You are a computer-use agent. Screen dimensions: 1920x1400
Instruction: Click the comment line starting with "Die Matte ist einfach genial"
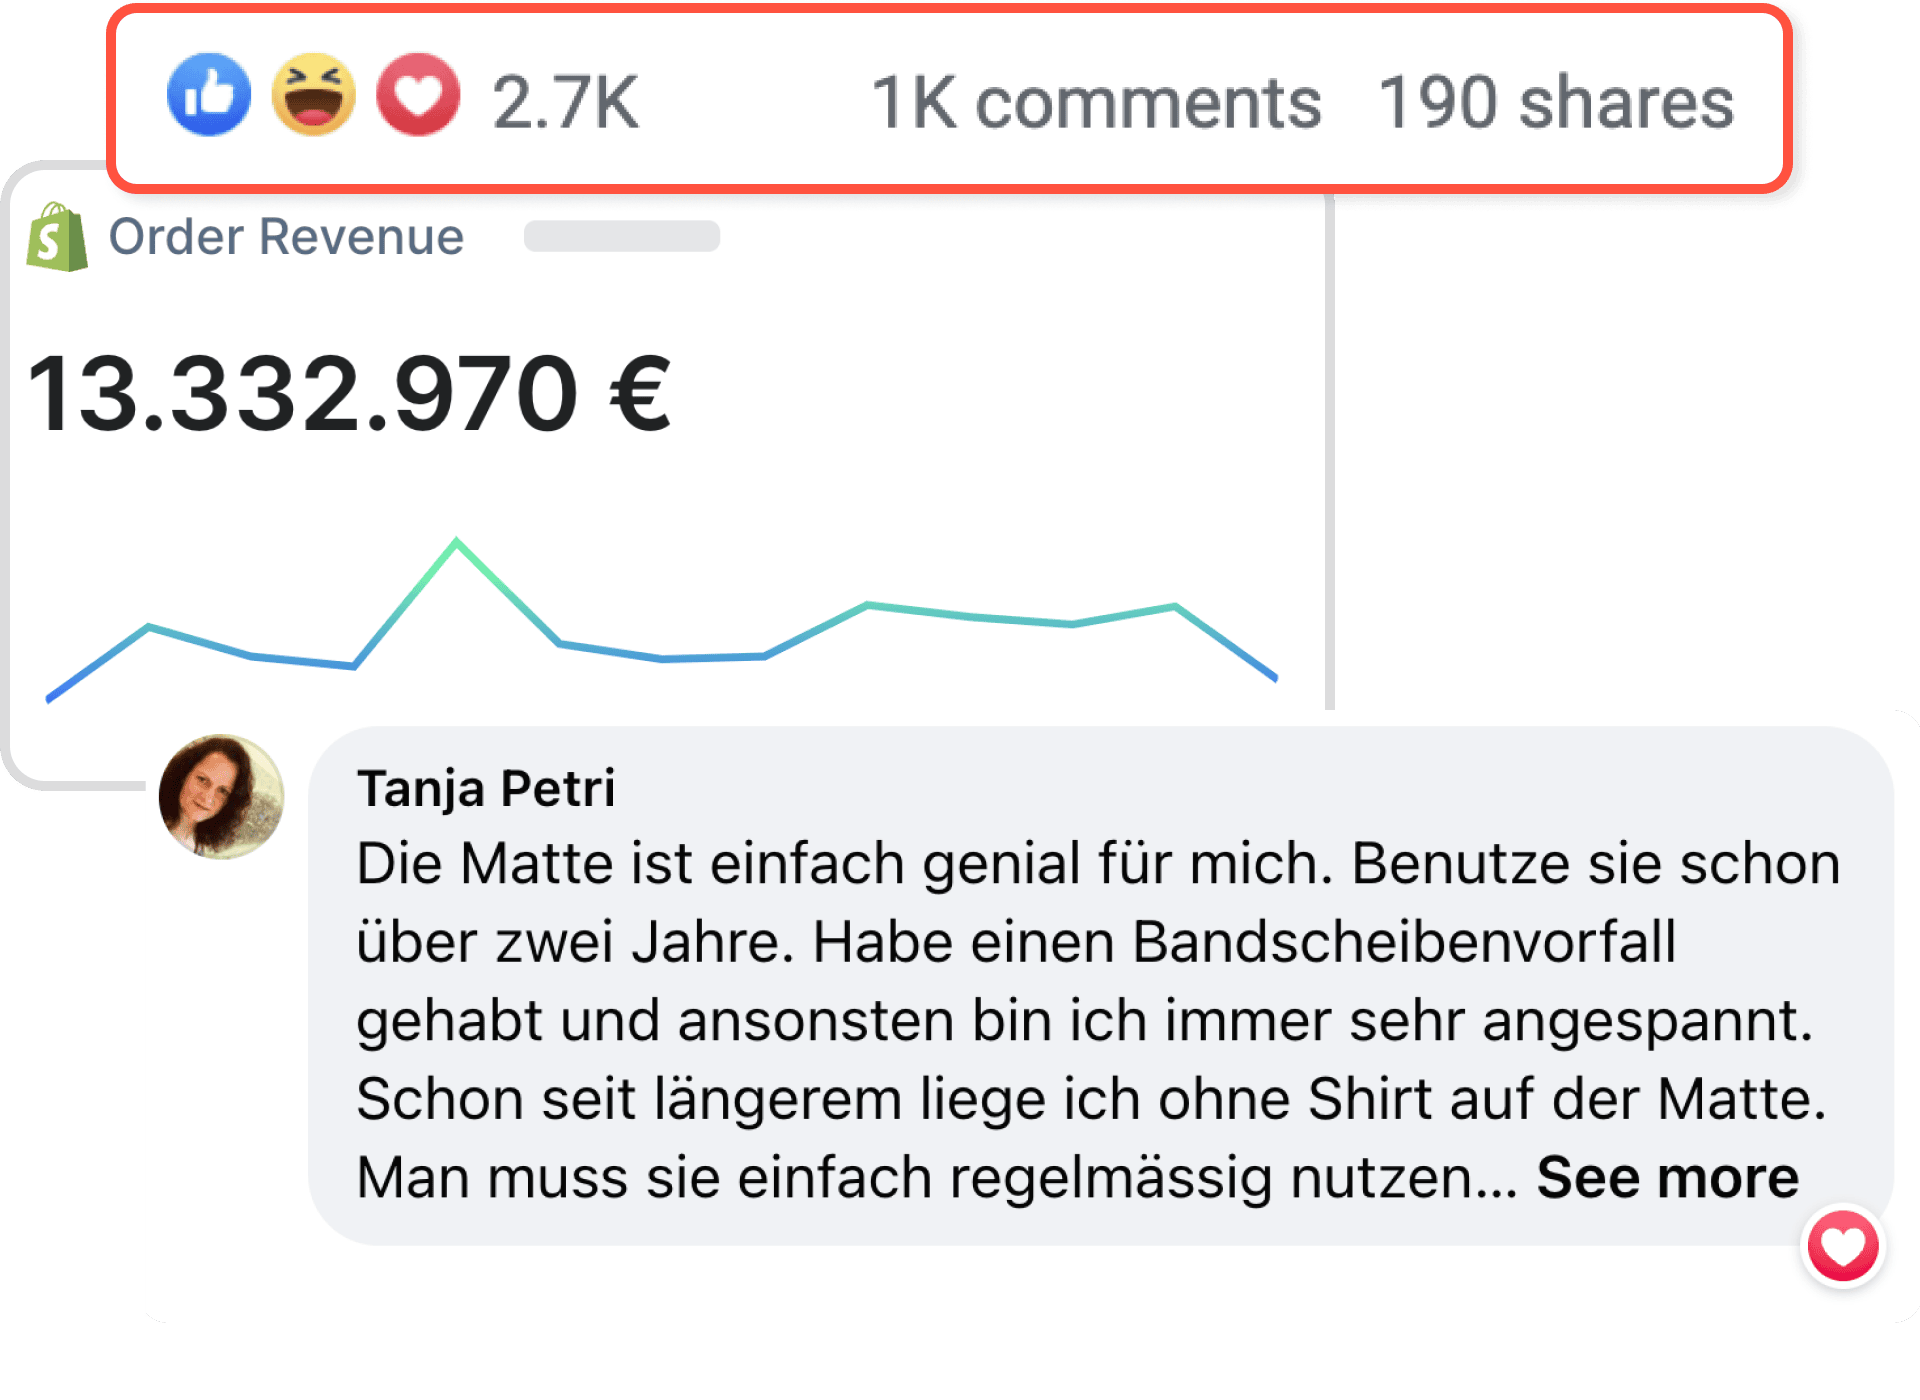click(x=1097, y=864)
